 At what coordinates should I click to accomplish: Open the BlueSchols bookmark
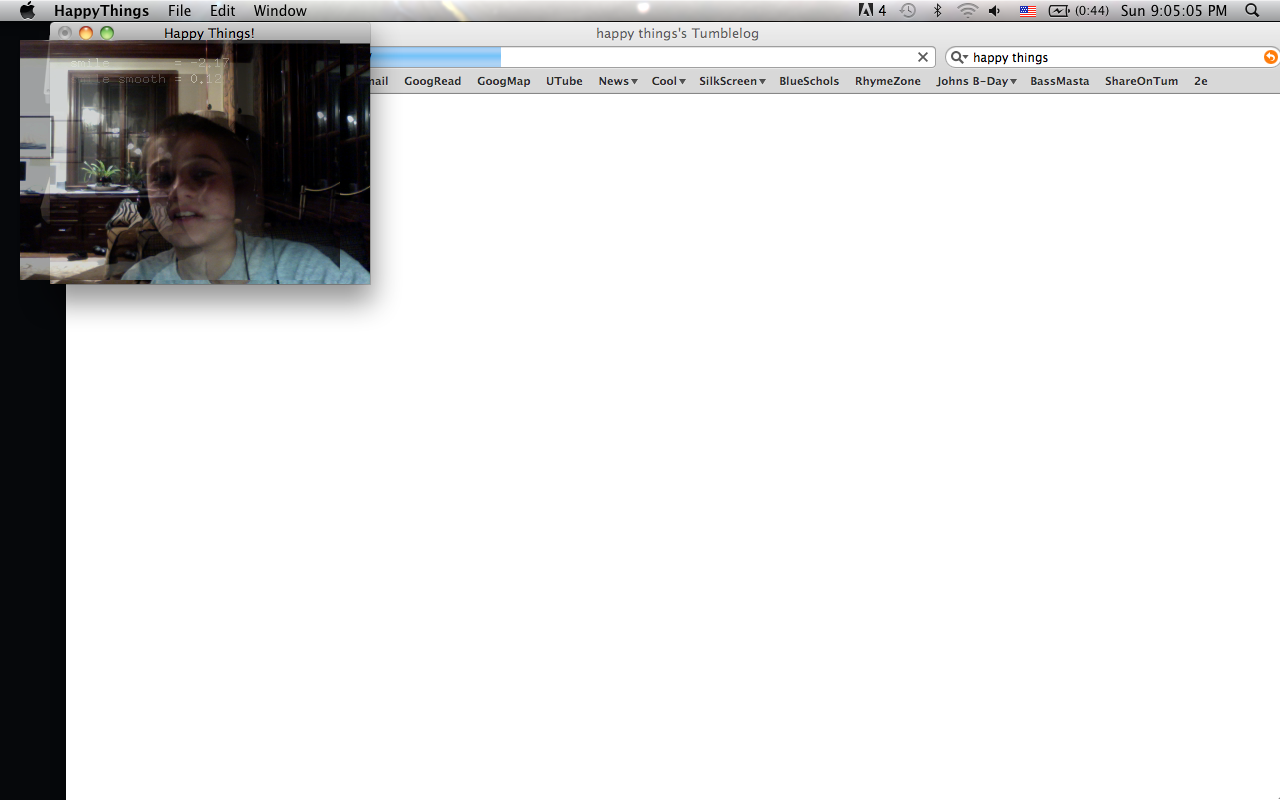809,81
